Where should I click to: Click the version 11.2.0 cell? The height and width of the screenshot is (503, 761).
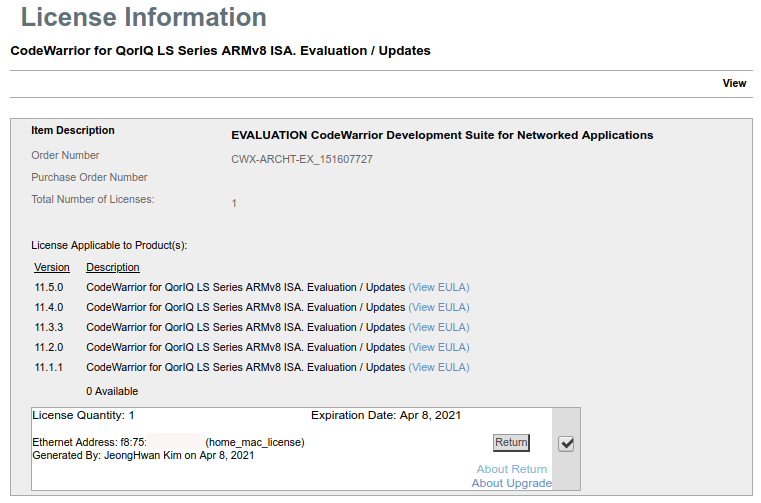click(x=49, y=347)
